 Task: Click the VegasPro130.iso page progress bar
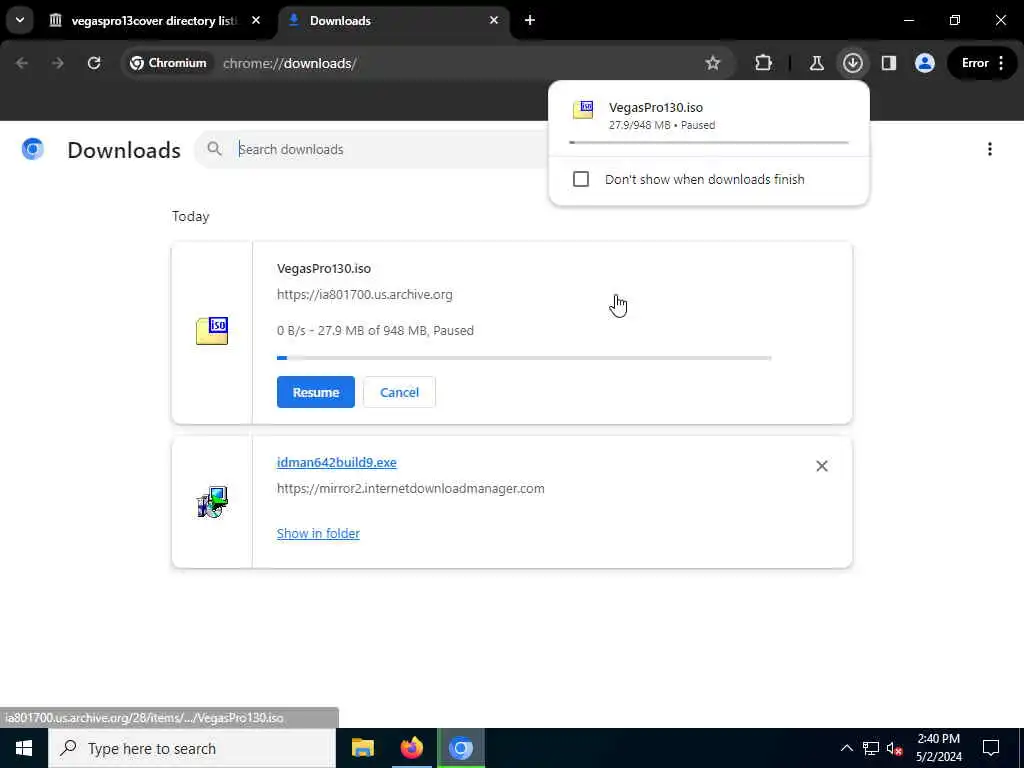(524, 358)
